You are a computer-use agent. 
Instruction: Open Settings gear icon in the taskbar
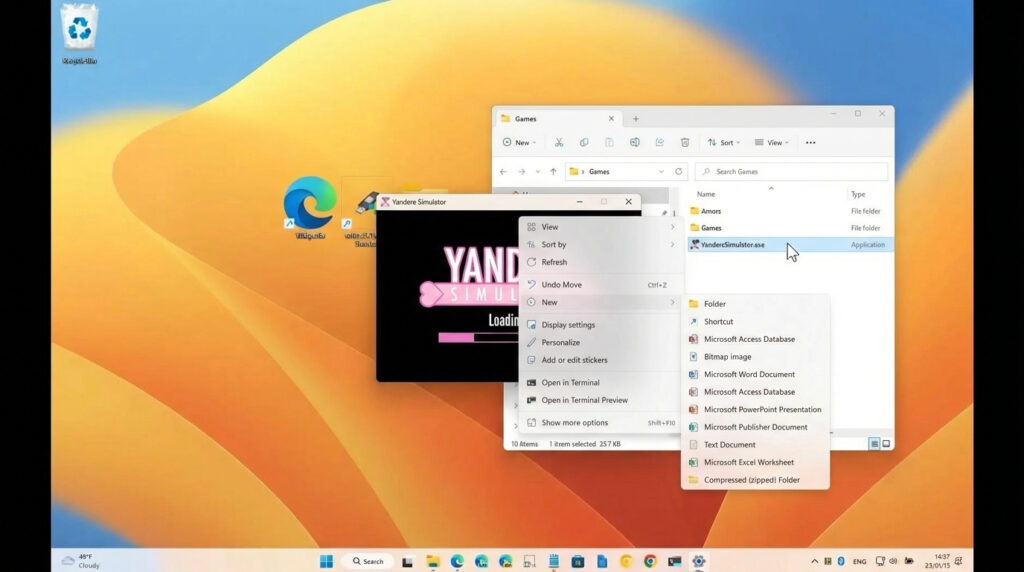[699, 561]
